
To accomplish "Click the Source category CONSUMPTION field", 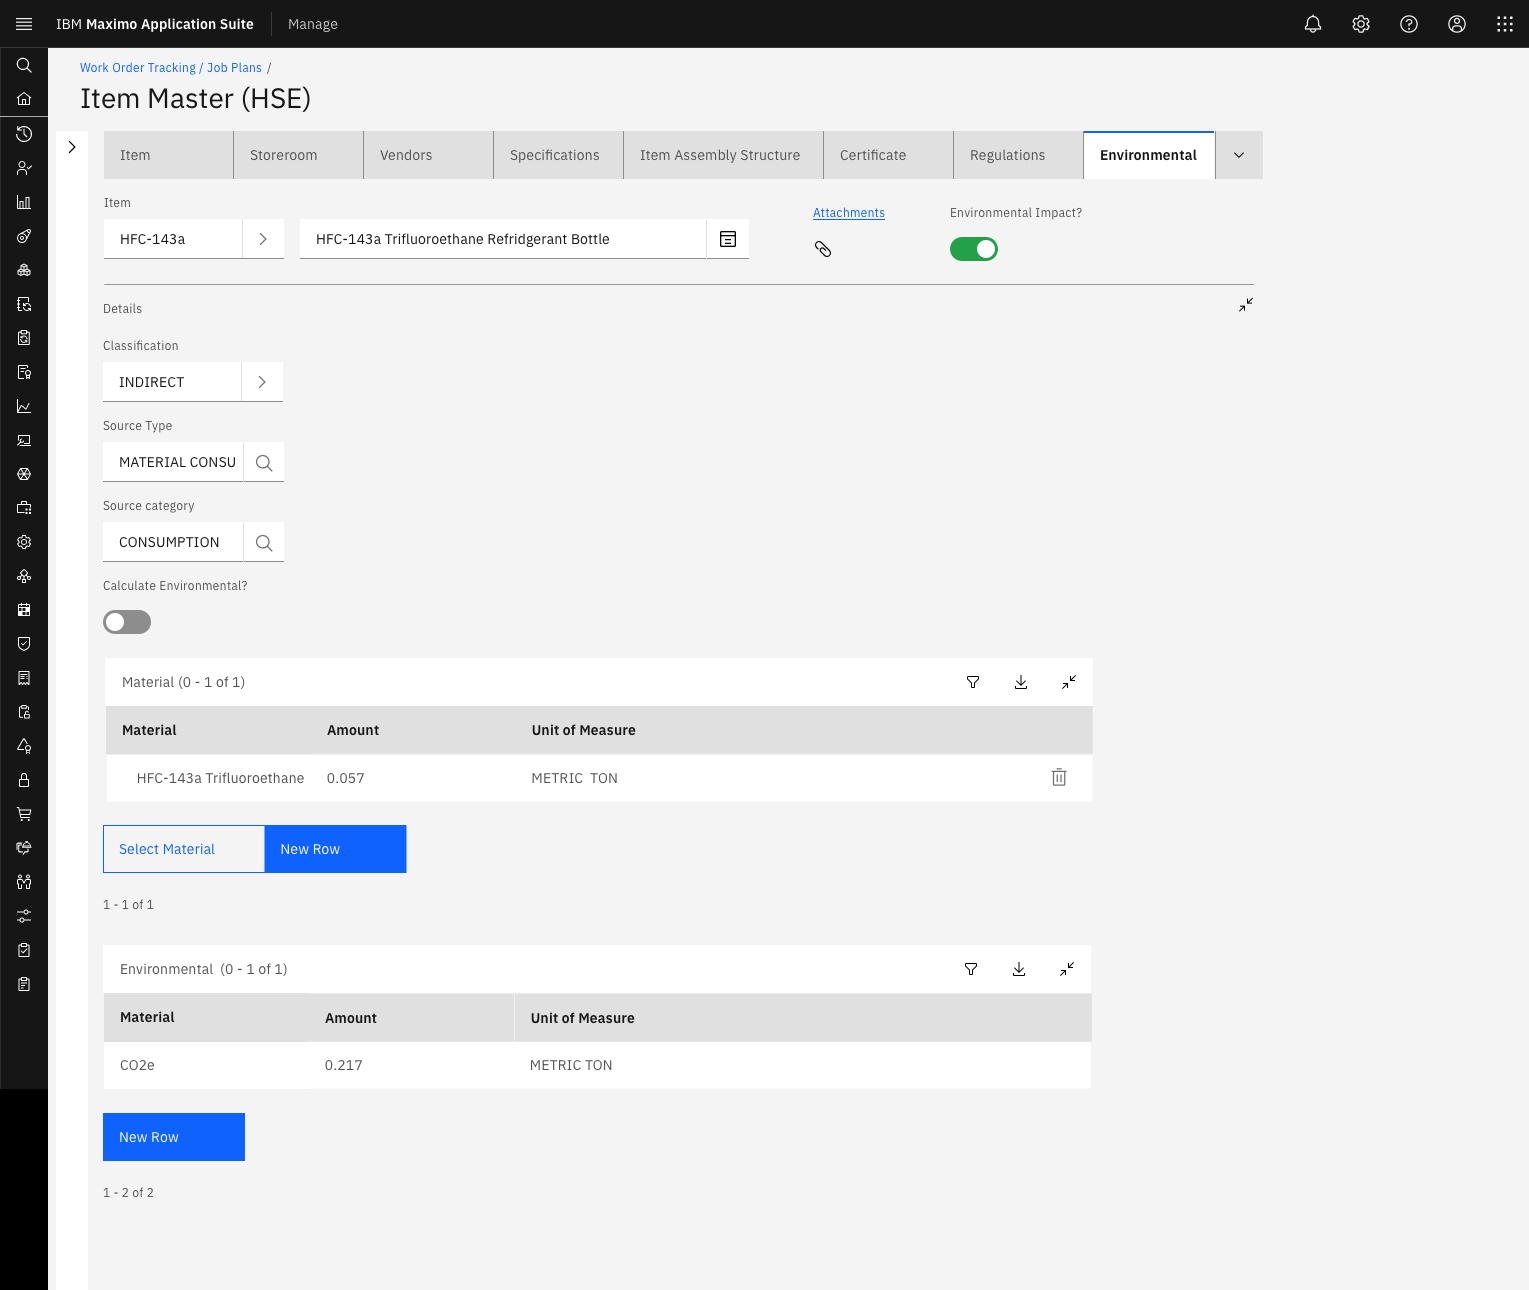I will 173,542.
